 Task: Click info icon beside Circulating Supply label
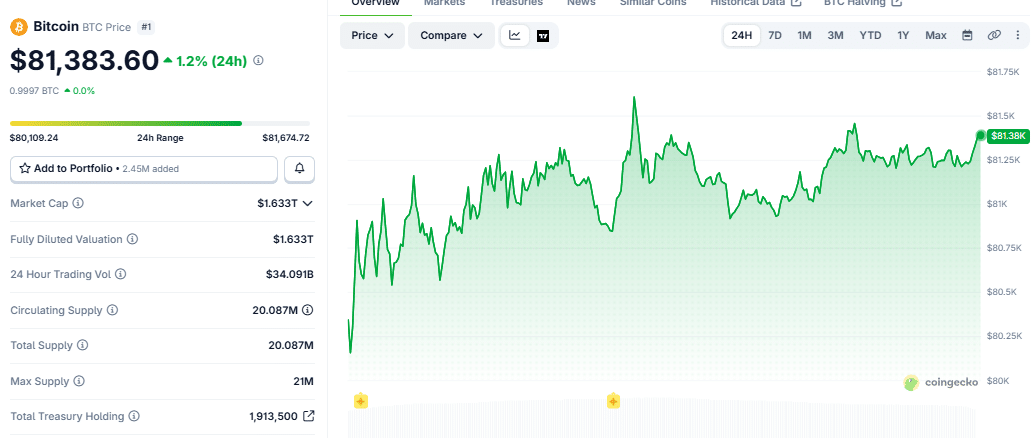tap(113, 310)
